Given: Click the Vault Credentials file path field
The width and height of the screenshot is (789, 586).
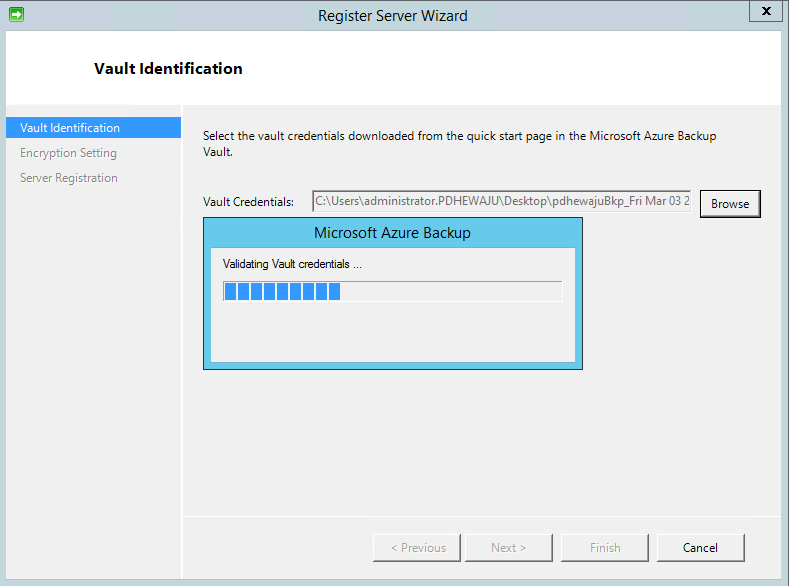Looking at the screenshot, I should 501,202.
